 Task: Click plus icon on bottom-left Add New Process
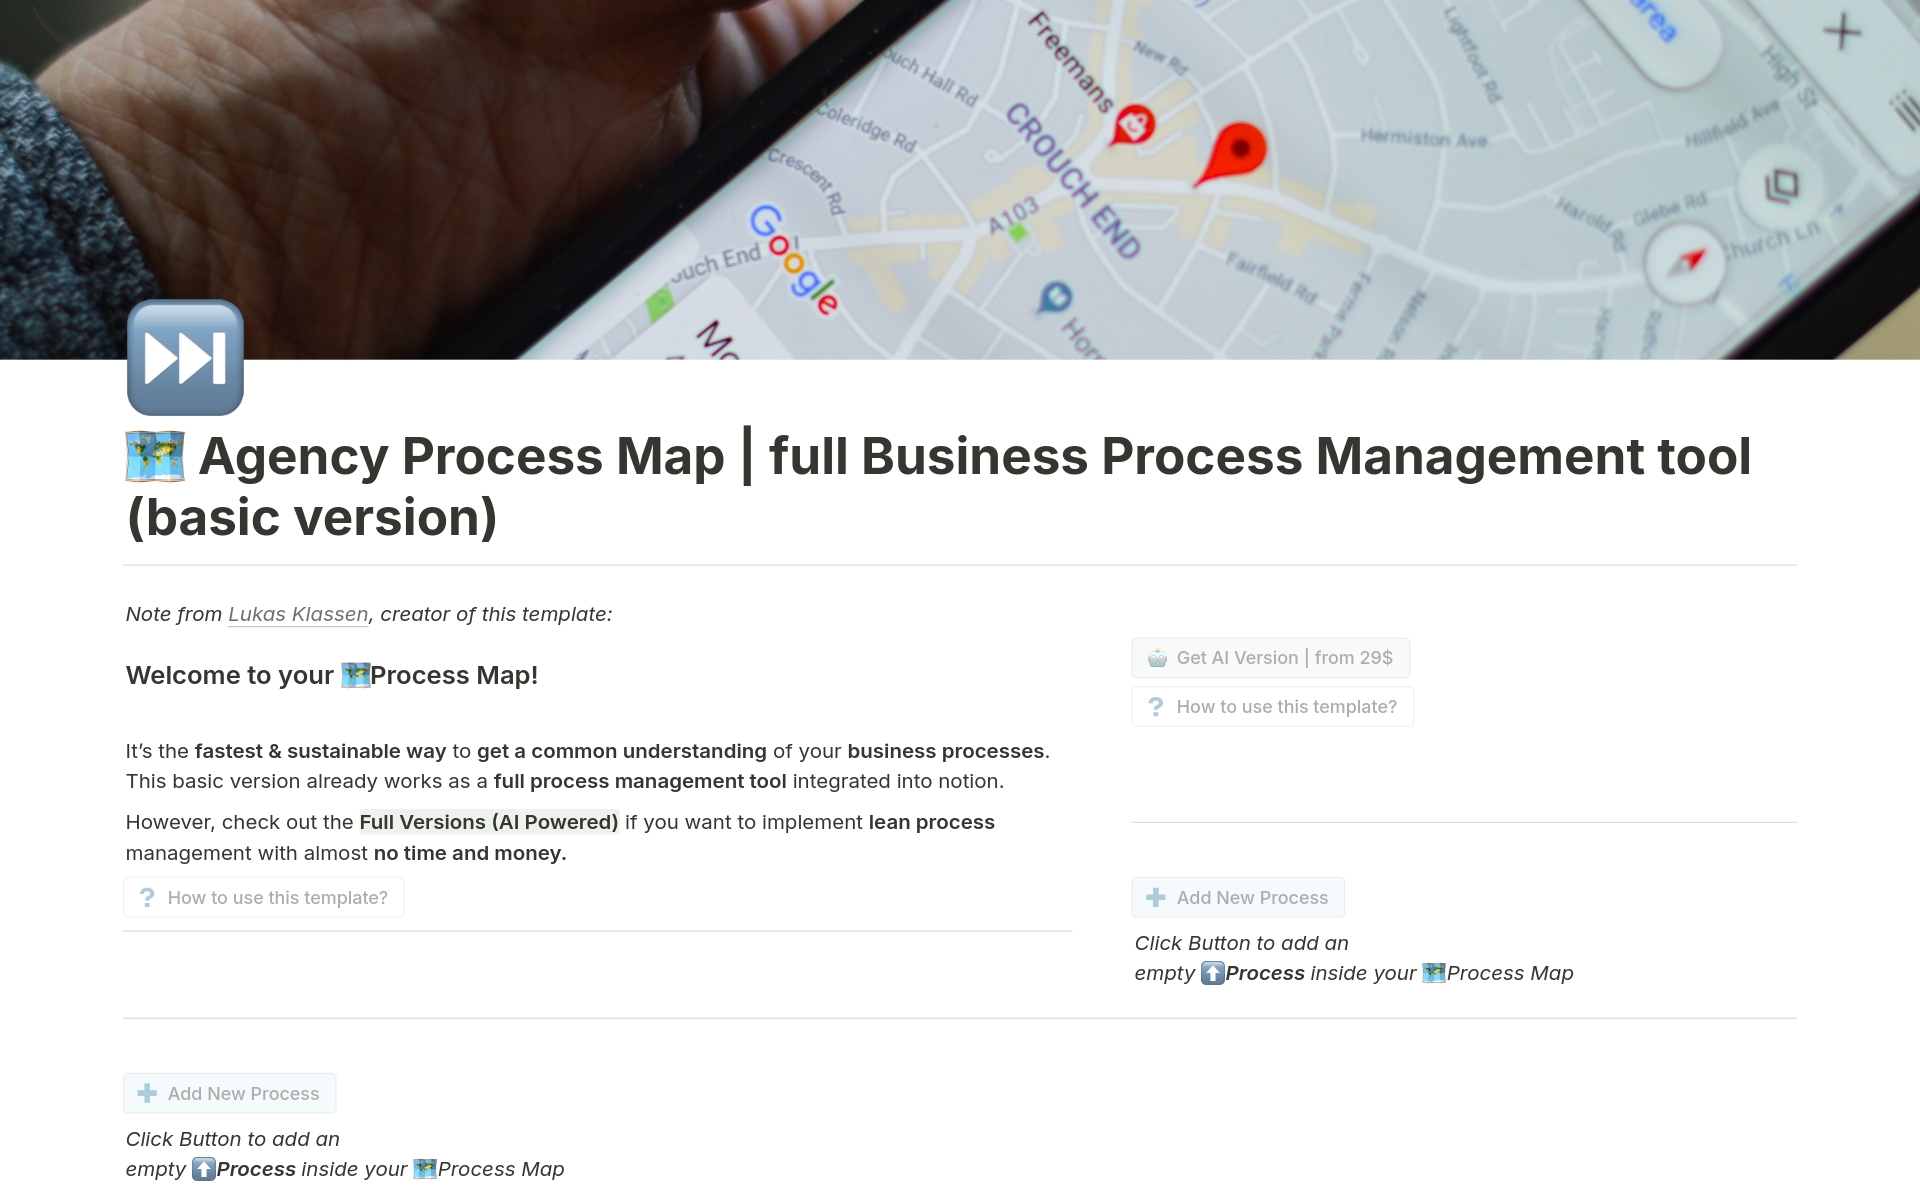coord(147,1094)
